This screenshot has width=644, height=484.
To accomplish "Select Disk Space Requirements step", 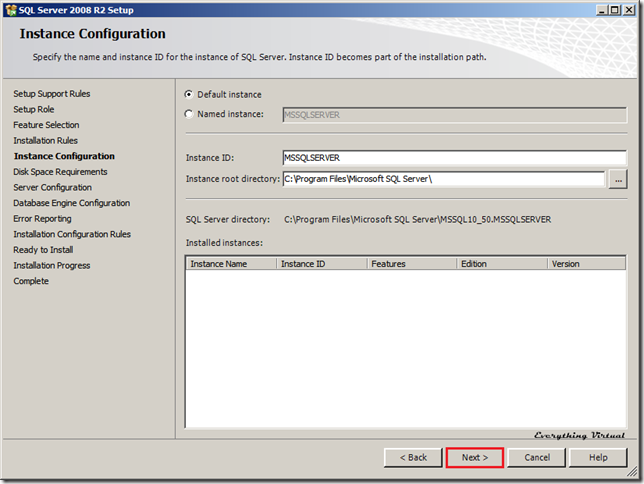I will (60, 172).
